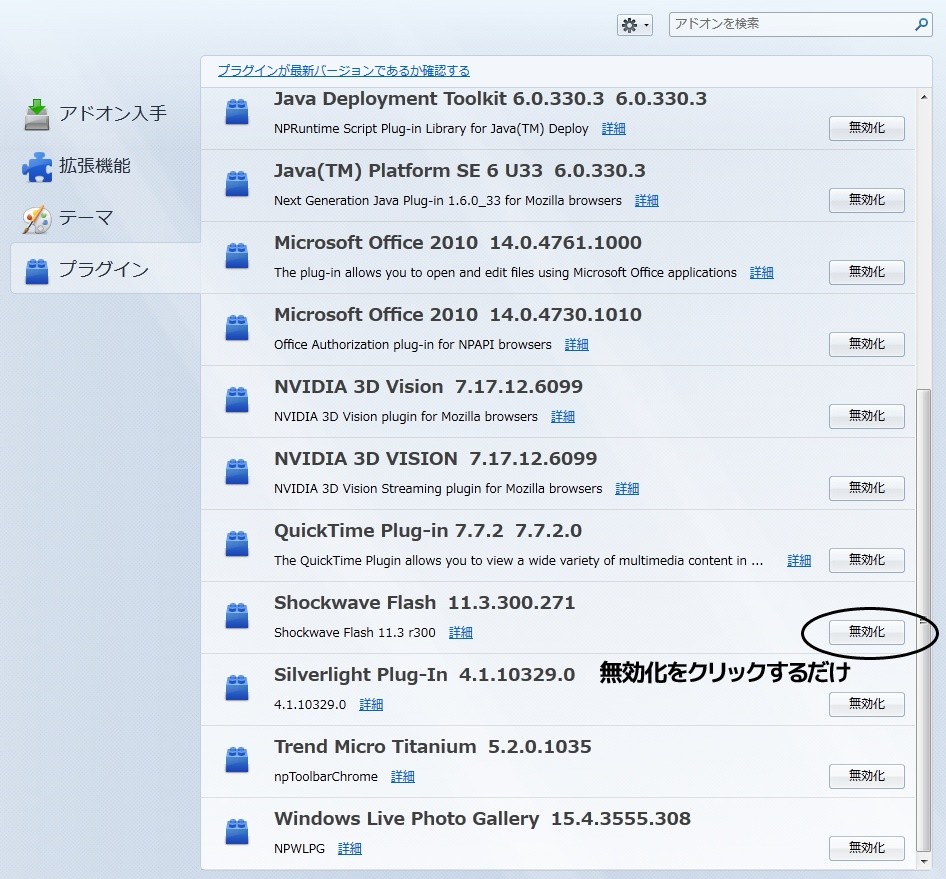The height and width of the screenshot is (879, 946).
Task: Click NVIDIA 3D VISION Streaming plugin icon
Action: click(236, 472)
